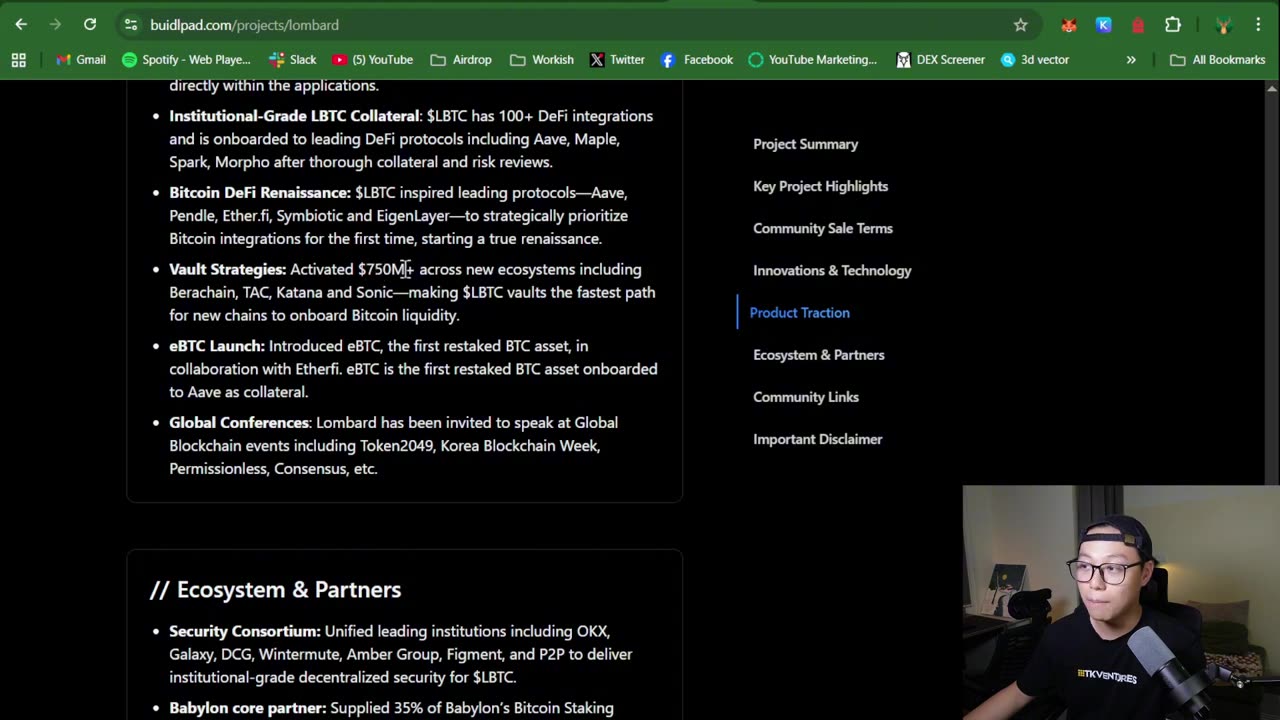This screenshot has width=1280, height=720.
Task: Jump to Key Project Highlights section
Action: click(x=820, y=186)
